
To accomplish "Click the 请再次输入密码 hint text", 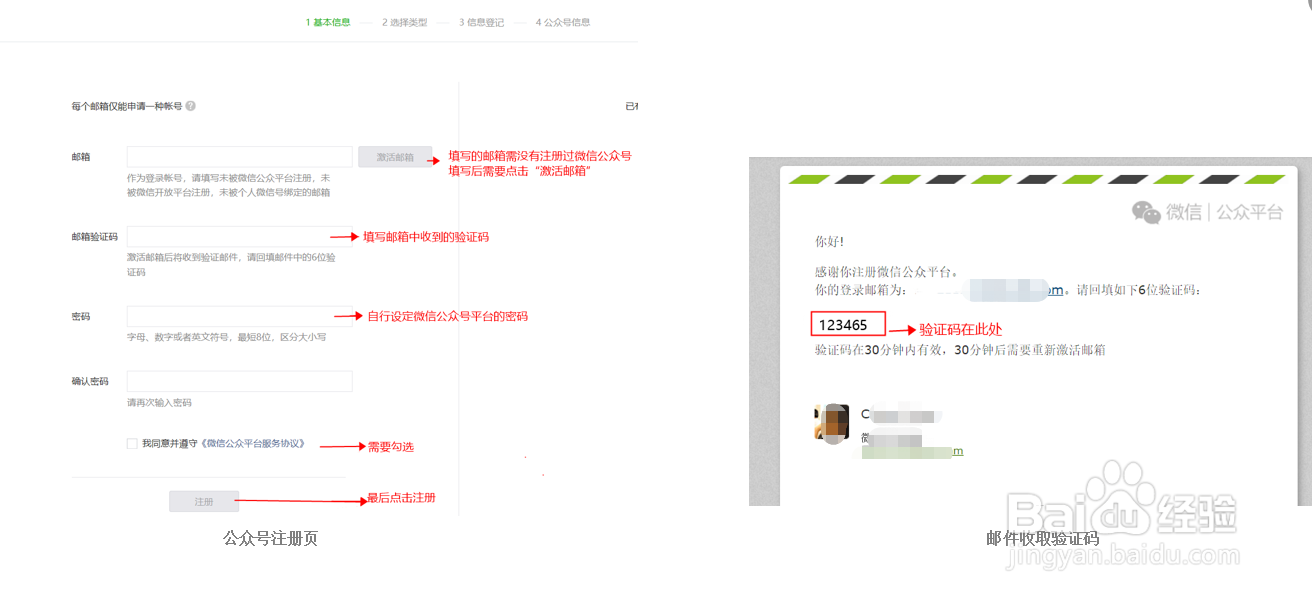I will pyautogui.click(x=159, y=403).
